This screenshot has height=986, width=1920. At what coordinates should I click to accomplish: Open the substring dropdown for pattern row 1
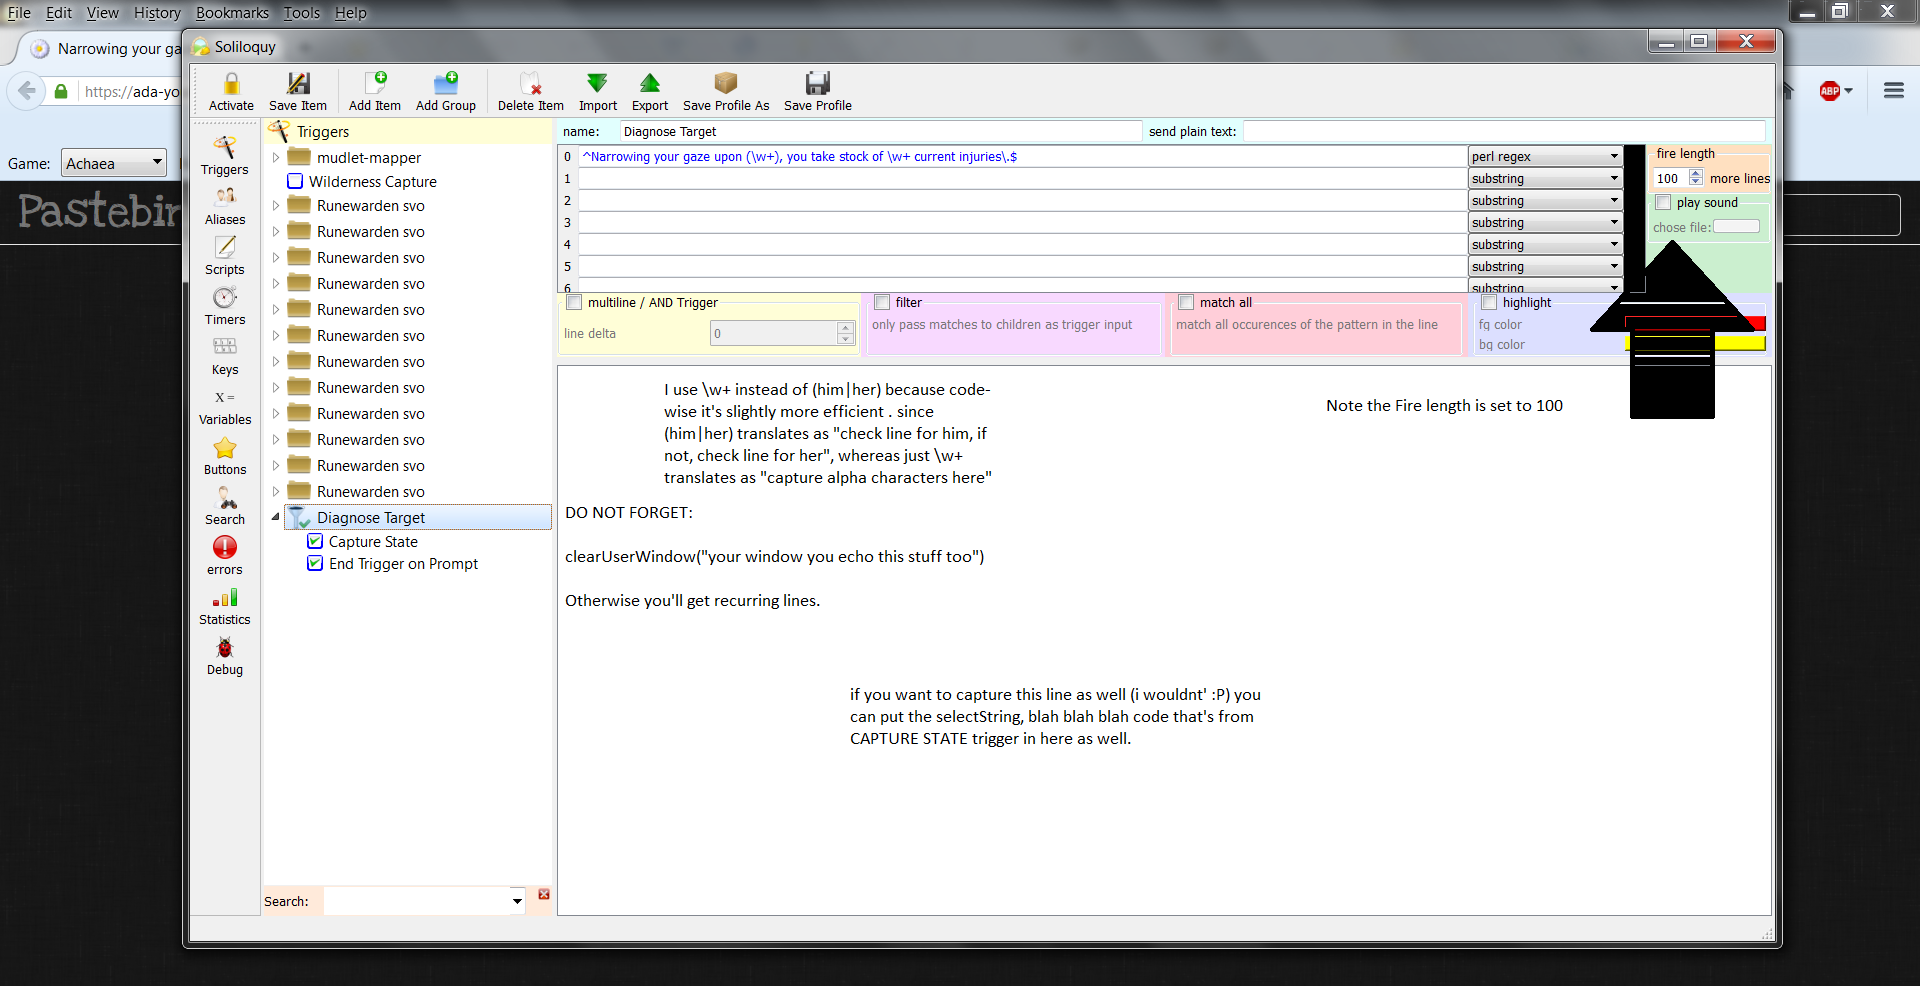(1545, 178)
